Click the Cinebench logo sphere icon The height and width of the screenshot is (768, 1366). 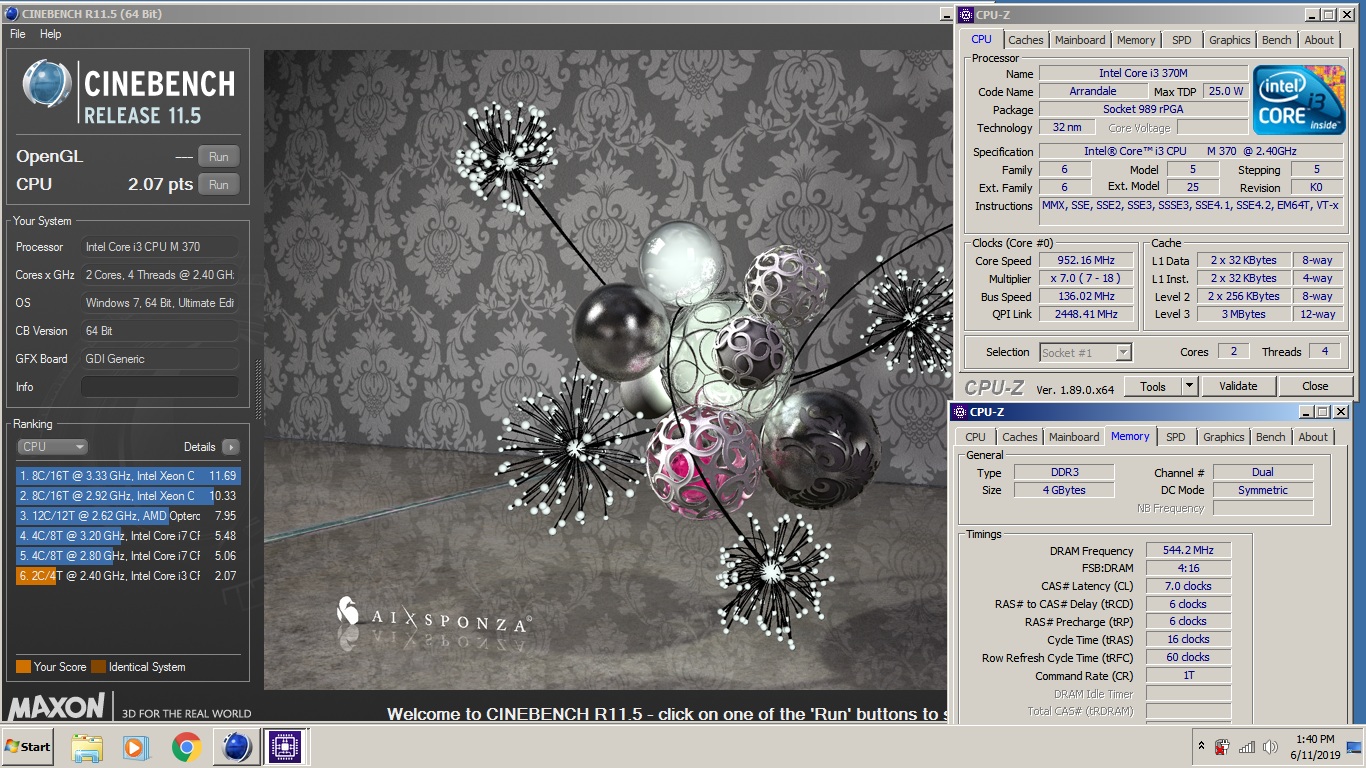[47, 84]
